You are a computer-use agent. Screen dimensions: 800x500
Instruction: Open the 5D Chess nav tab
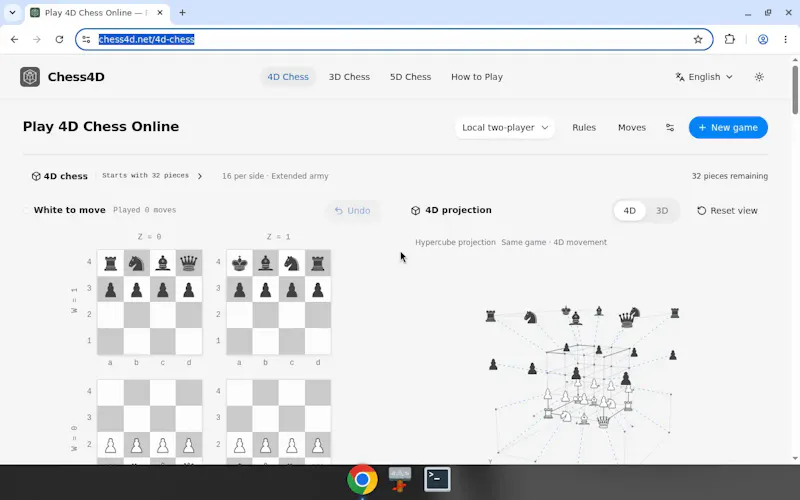(410, 77)
